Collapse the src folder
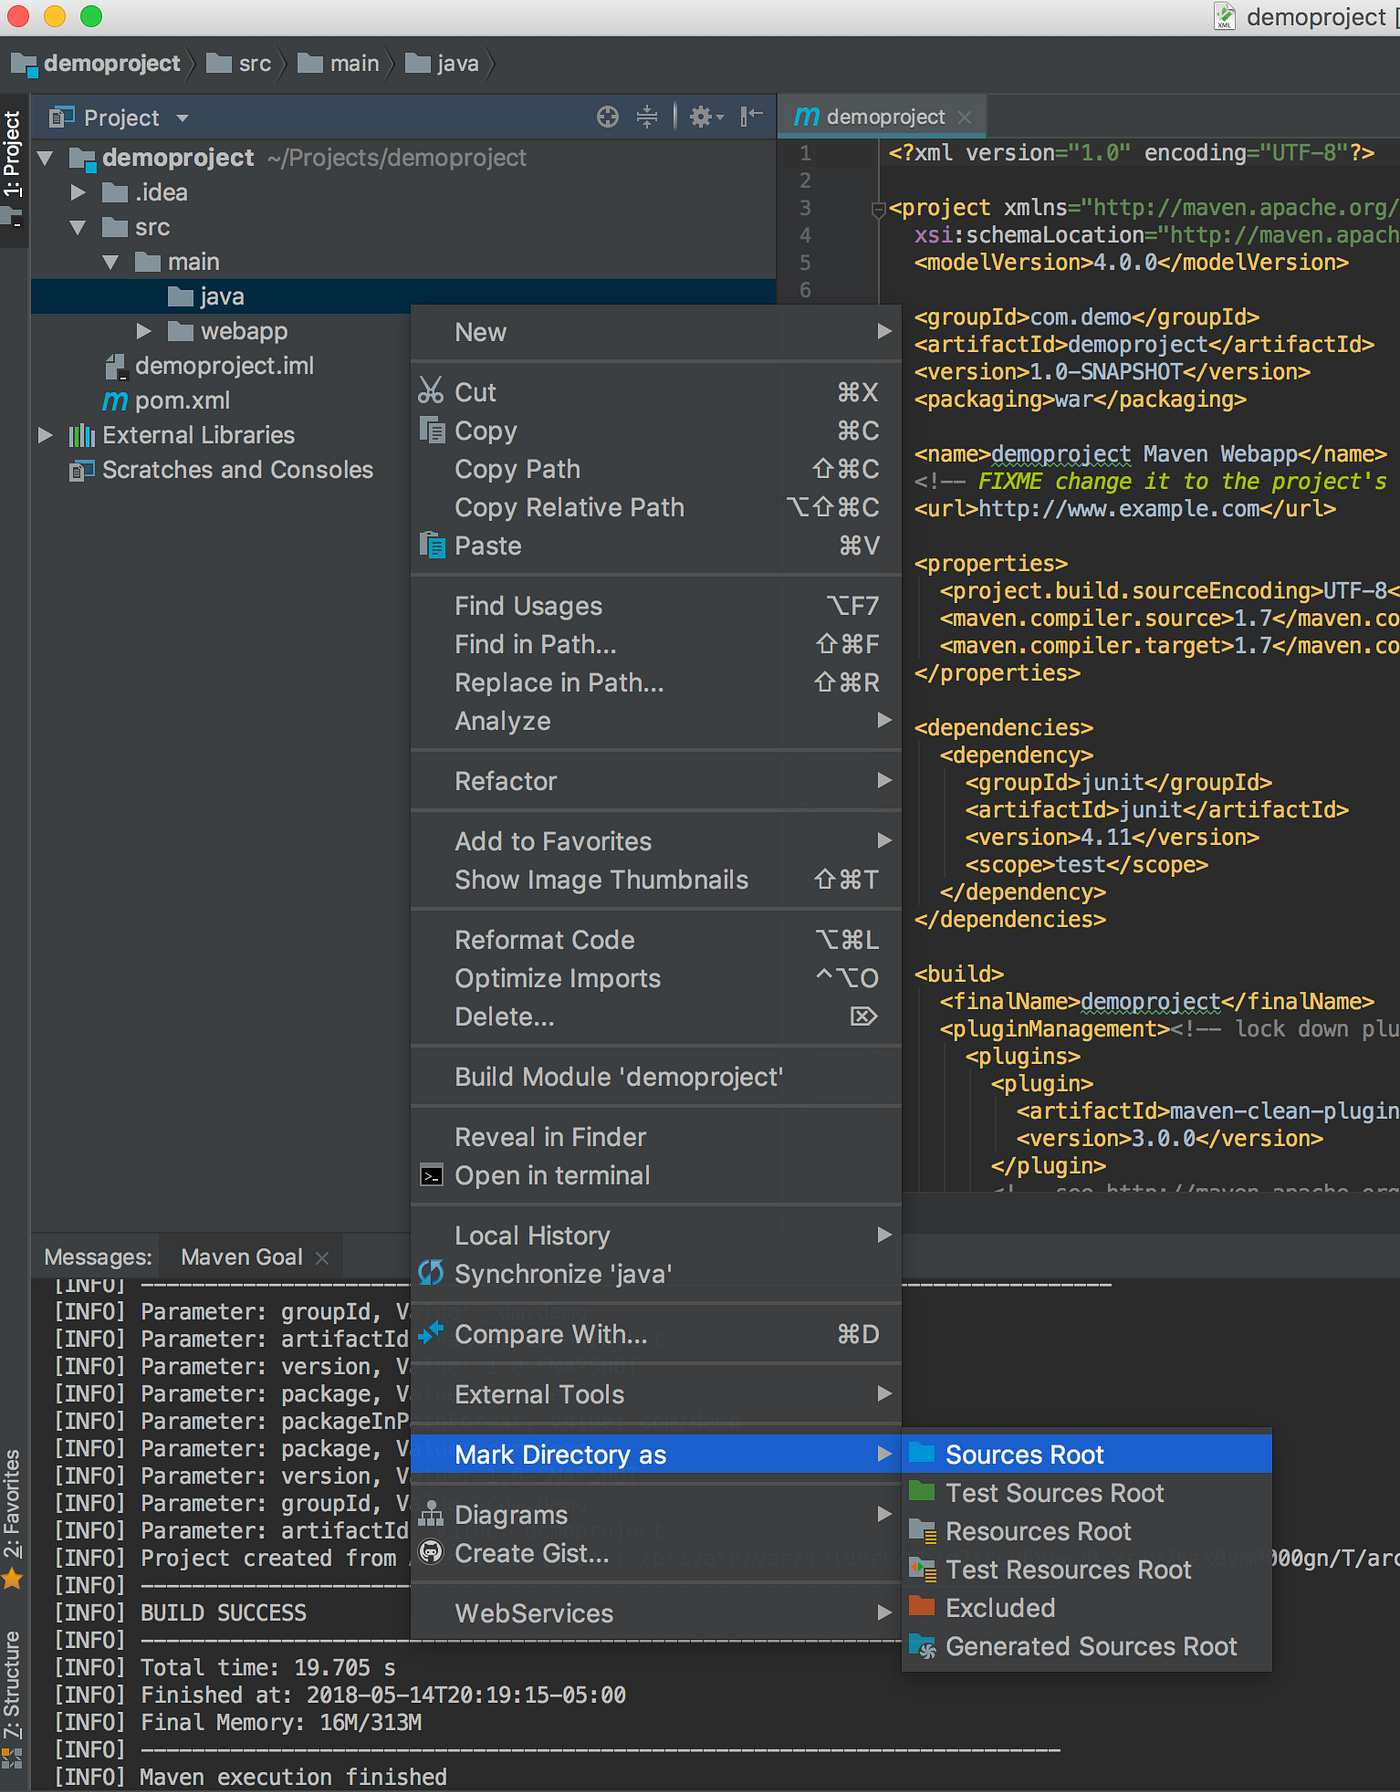Image resolution: width=1400 pixels, height=1792 pixels. pyautogui.click(x=78, y=227)
